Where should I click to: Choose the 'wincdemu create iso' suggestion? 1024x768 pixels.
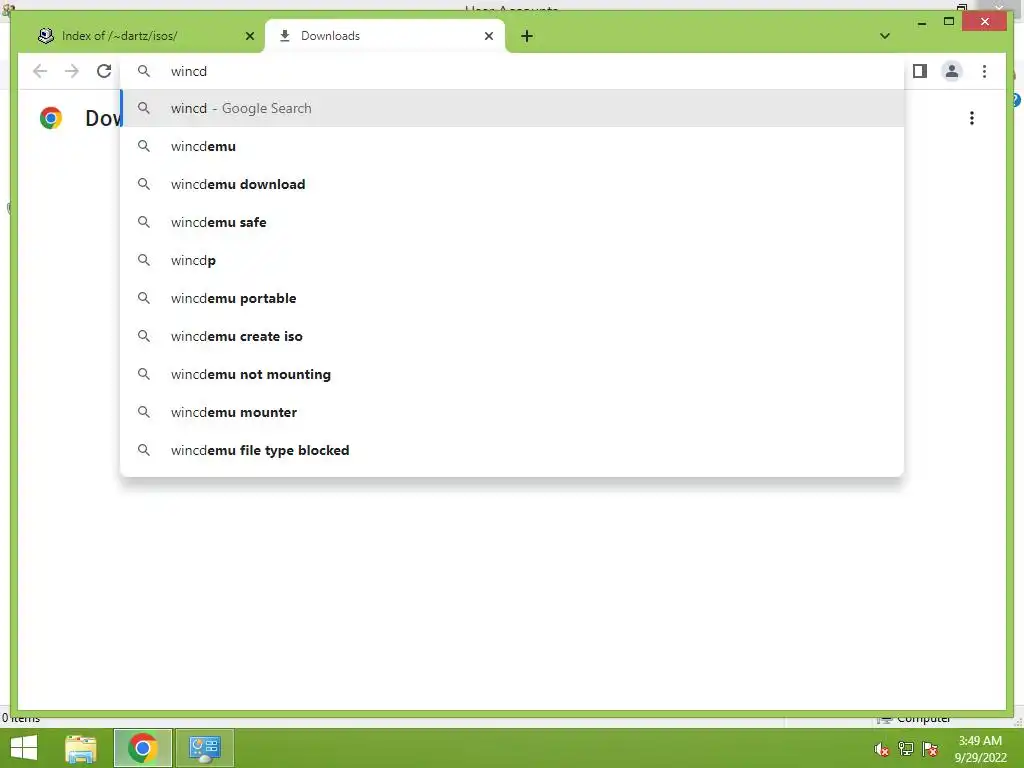click(512, 336)
